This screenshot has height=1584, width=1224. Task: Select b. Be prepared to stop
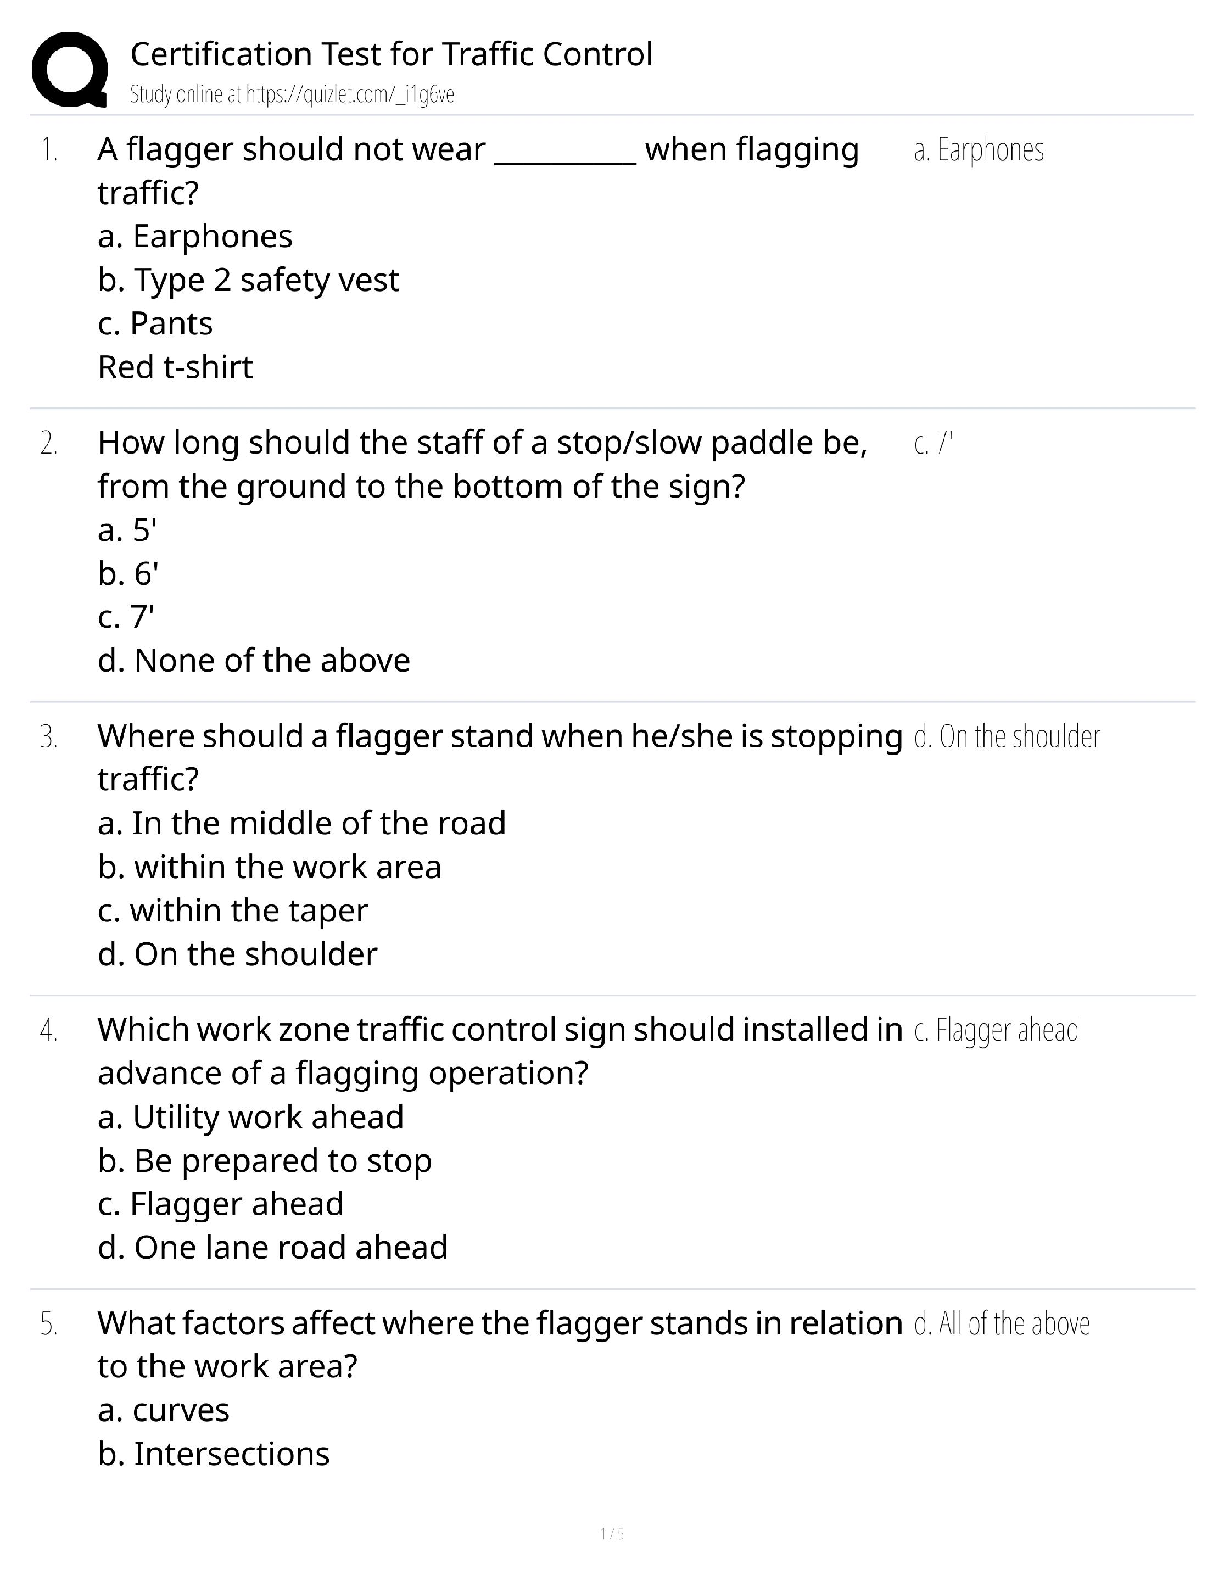pyautogui.click(x=265, y=1161)
